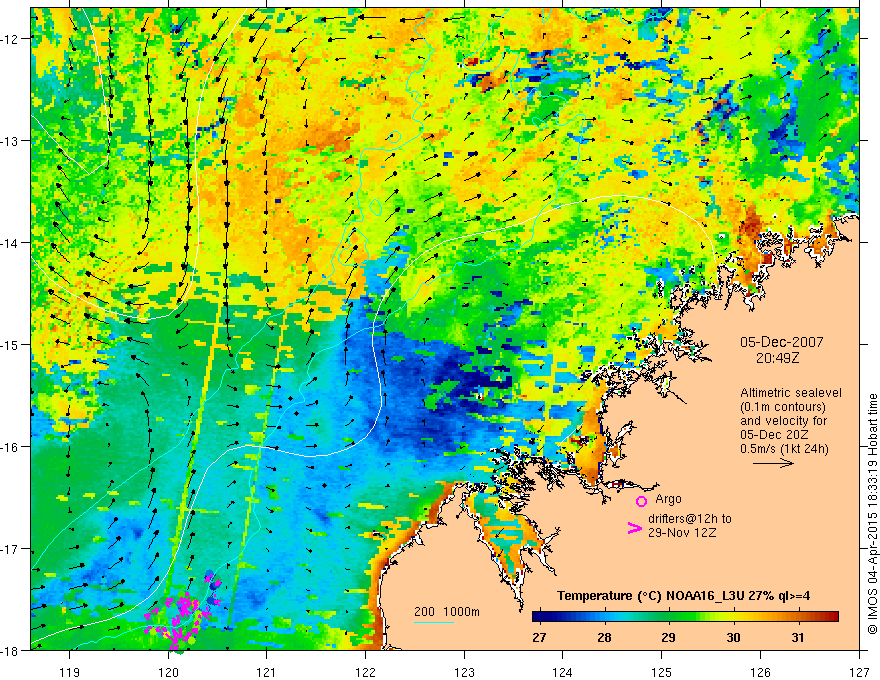The width and height of the screenshot is (880, 680).
Task: Click latitude axis label -13
Action: click(11, 141)
